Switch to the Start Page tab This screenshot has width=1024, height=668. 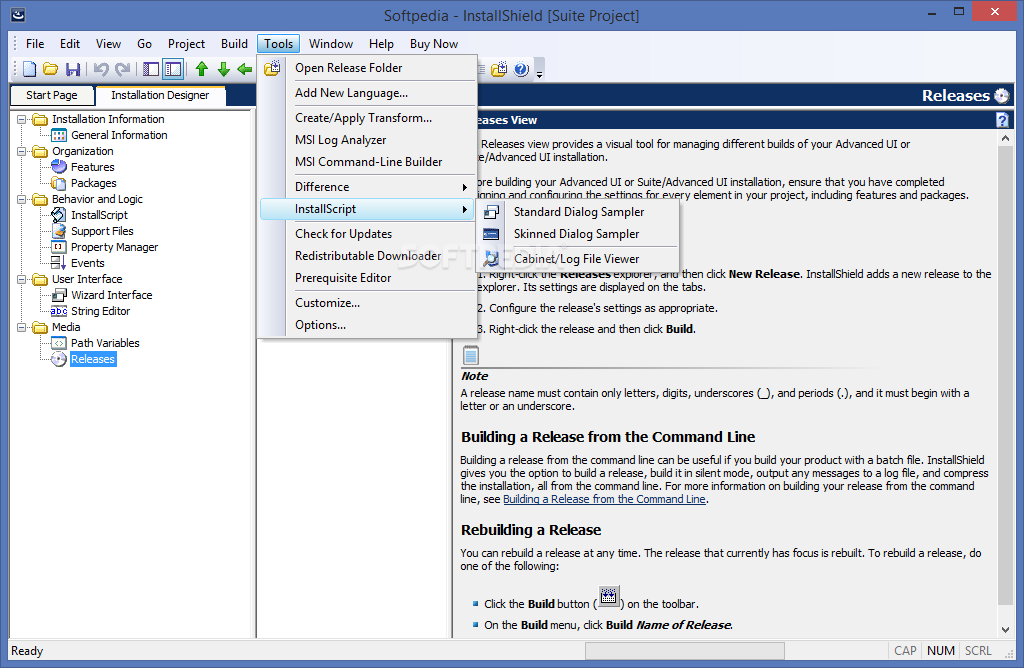click(52, 95)
